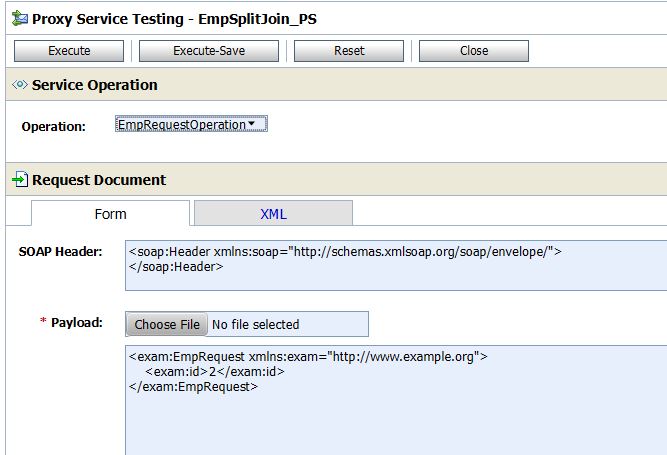Click the Request Document section icon
The width and height of the screenshot is (667, 455).
coord(19,180)
